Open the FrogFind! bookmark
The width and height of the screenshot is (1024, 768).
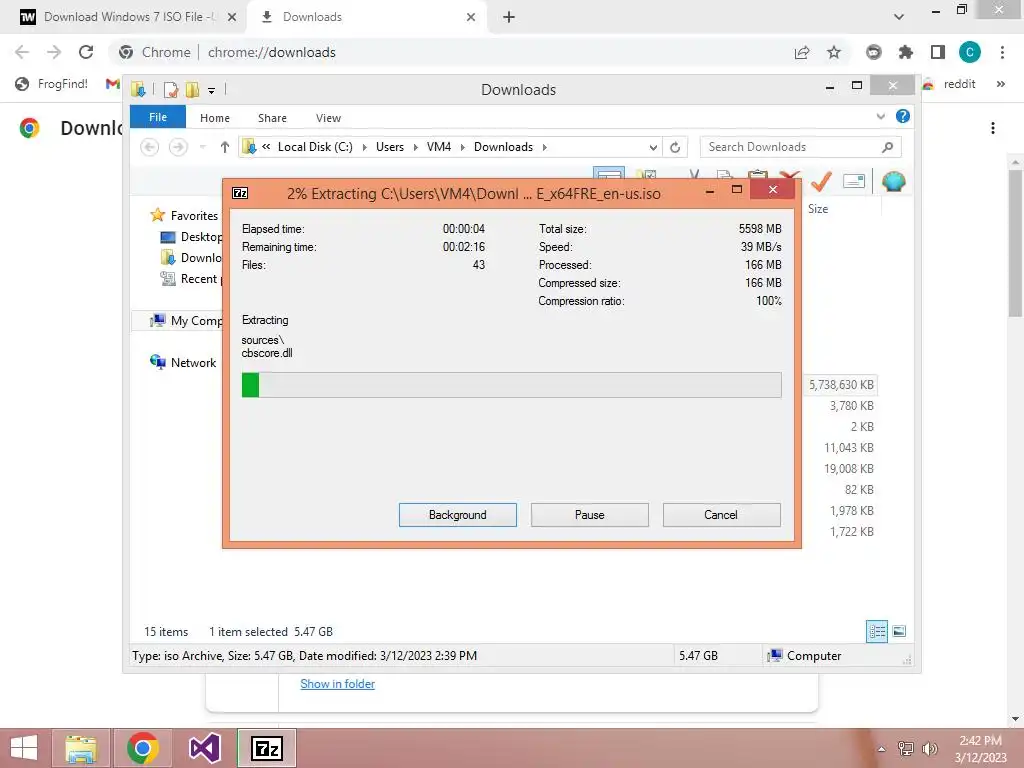click(52, 84)
